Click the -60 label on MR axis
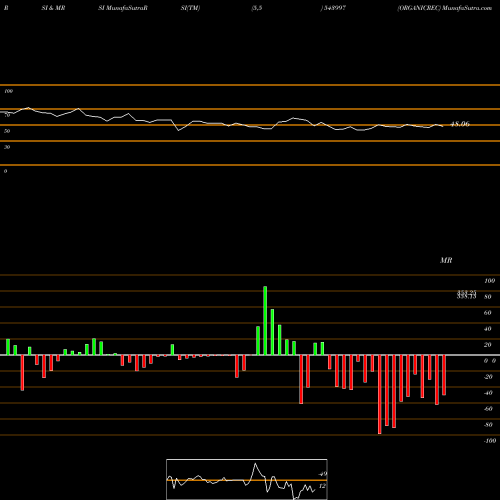The image size is (500, 500). [x=488, y=409]
